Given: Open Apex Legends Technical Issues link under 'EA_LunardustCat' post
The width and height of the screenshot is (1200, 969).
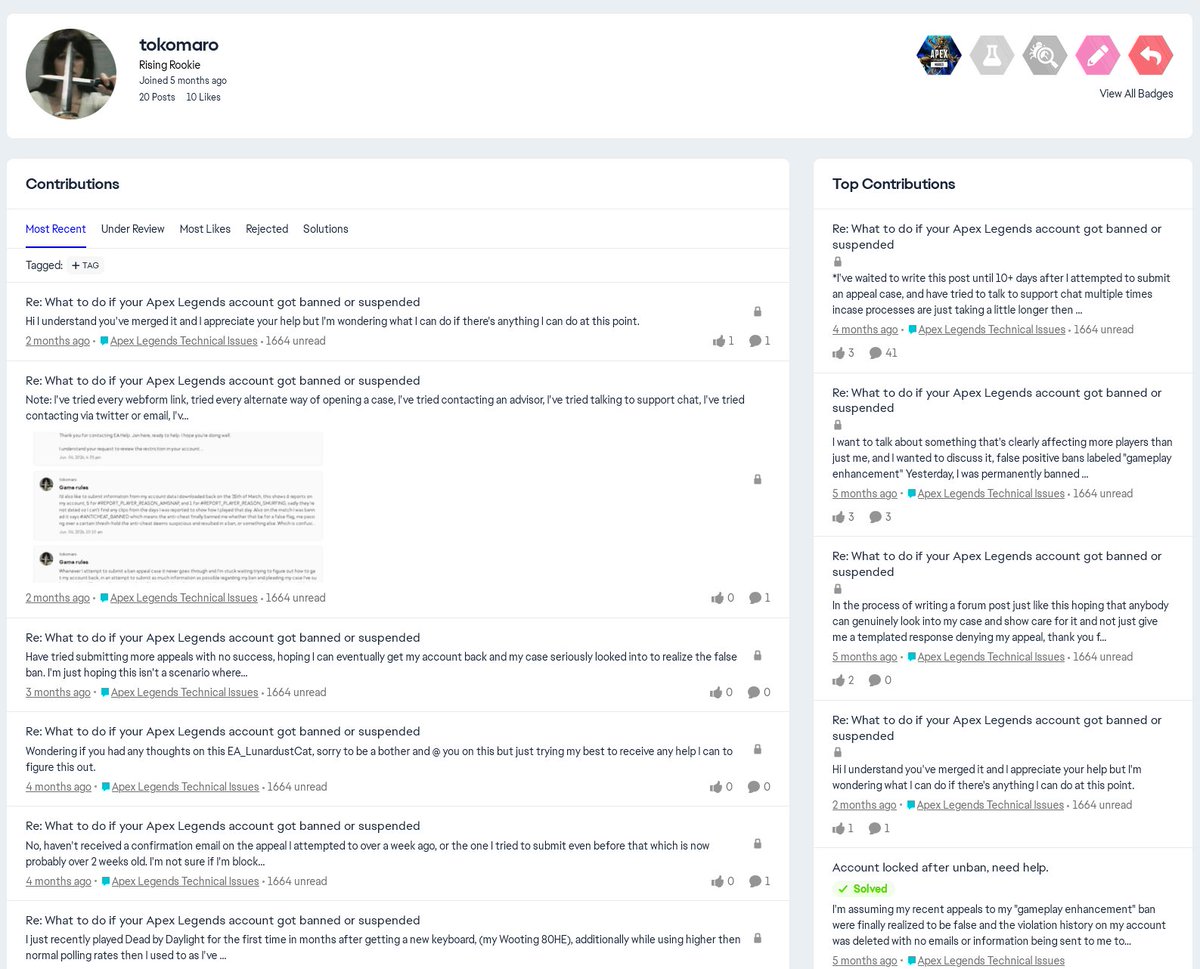Looking at the screenshot, I should point(185,787).
